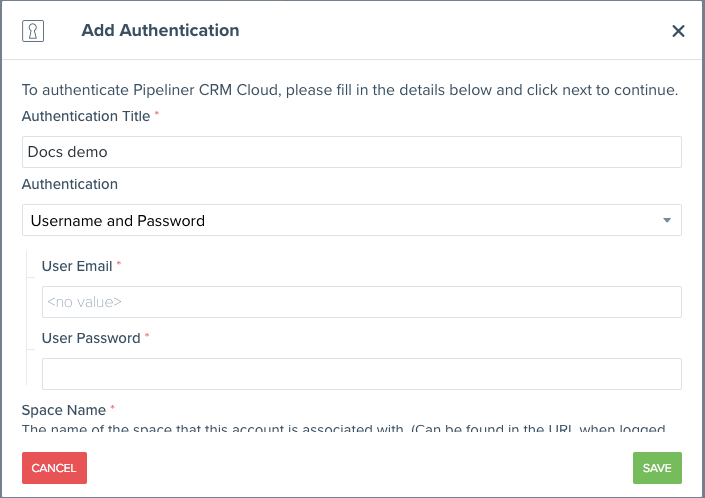Viewport: 705px width, 498px height.
Task: Open the Username and Password dropdown
Action: coord(340,220)
